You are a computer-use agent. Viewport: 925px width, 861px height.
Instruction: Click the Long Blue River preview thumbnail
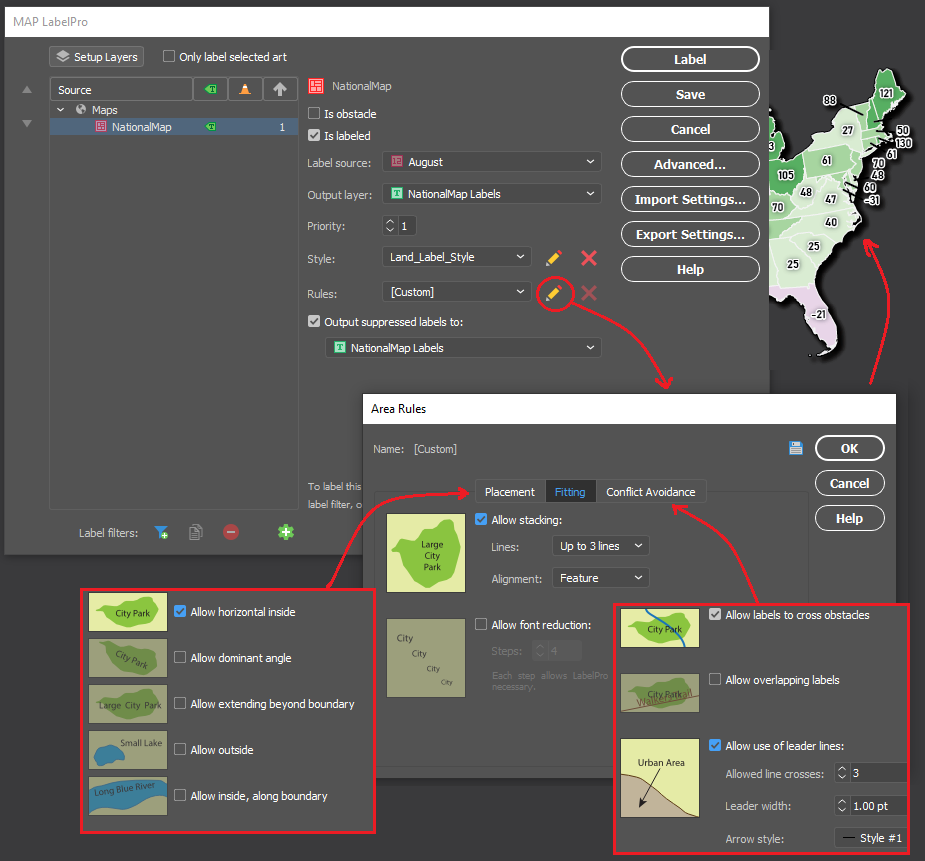click(128, 796)
